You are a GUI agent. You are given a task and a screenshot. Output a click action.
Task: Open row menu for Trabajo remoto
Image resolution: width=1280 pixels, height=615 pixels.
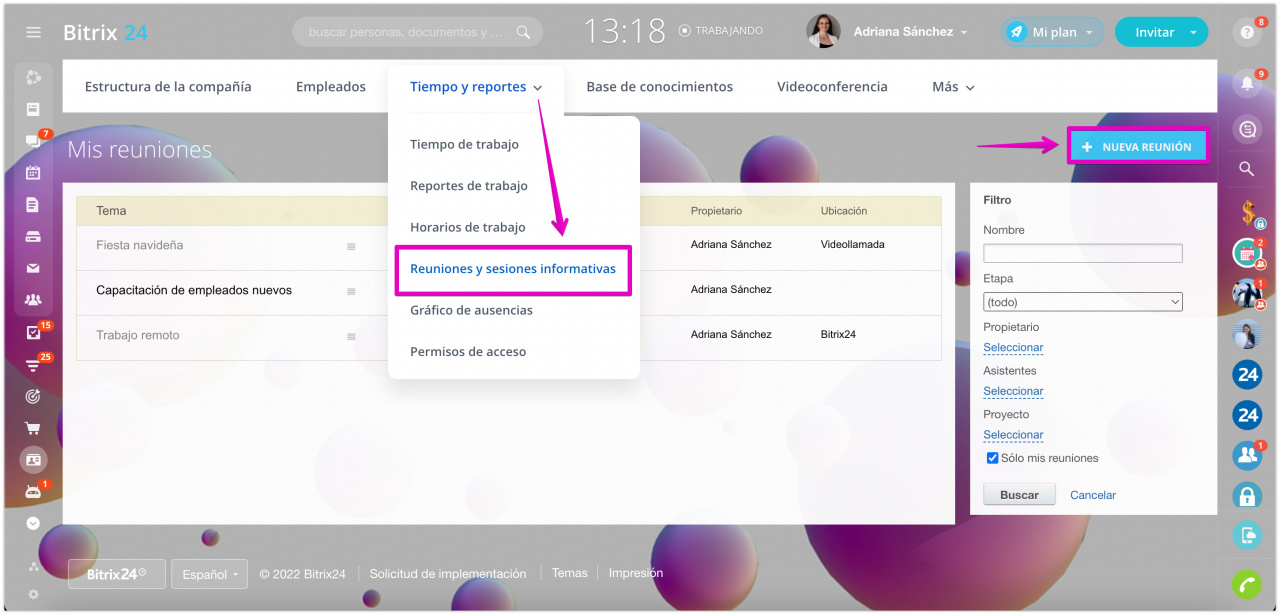[x=351, y=336]
